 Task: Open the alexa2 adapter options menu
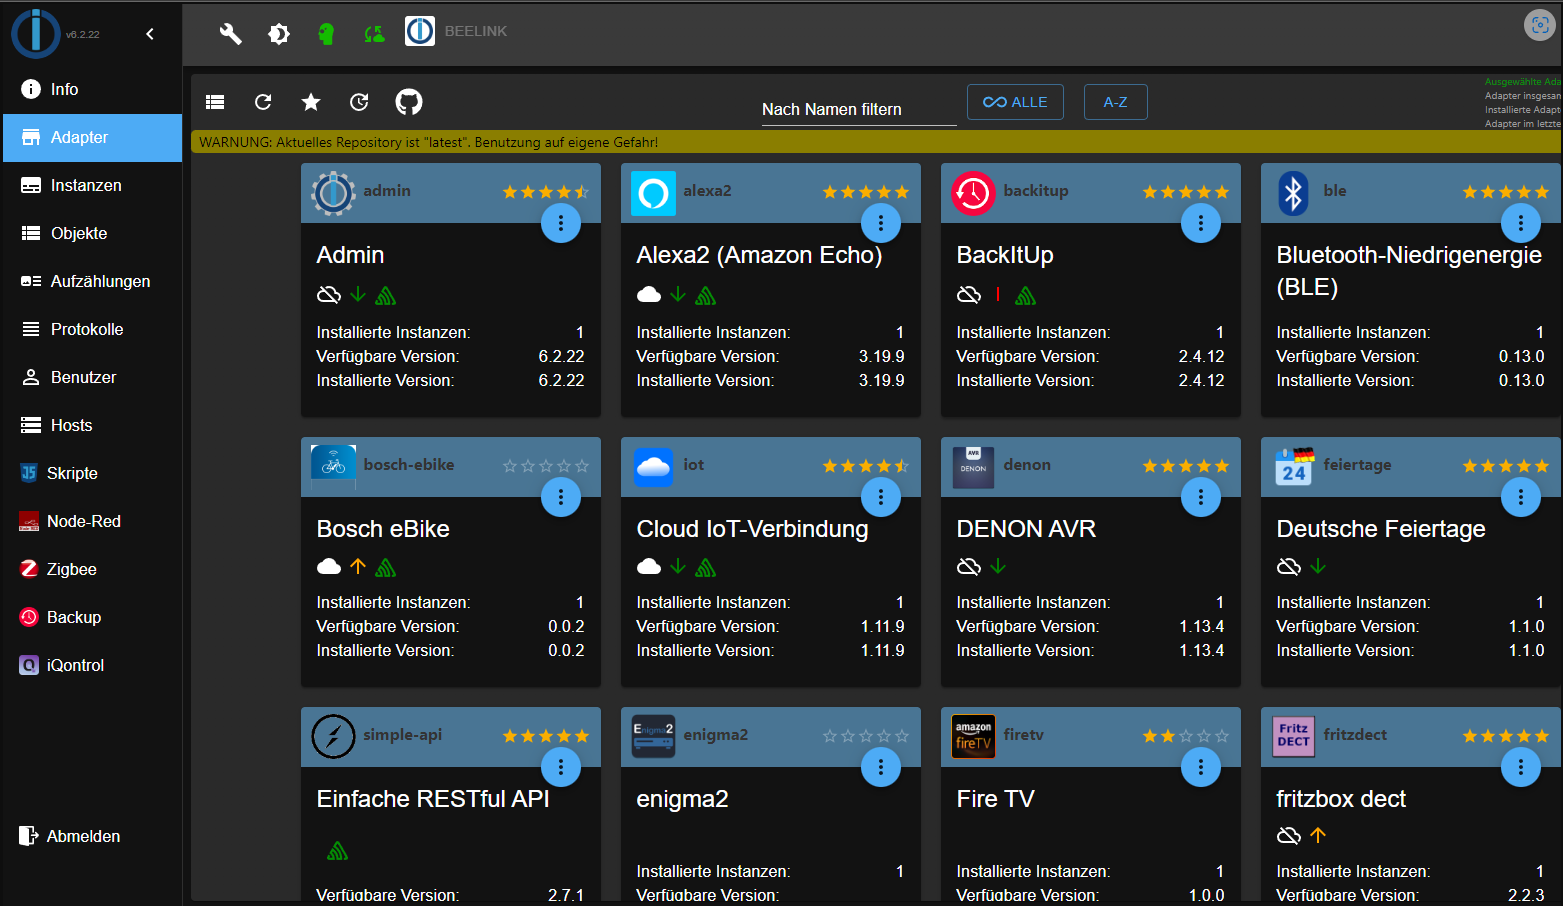tap(881, 222)
